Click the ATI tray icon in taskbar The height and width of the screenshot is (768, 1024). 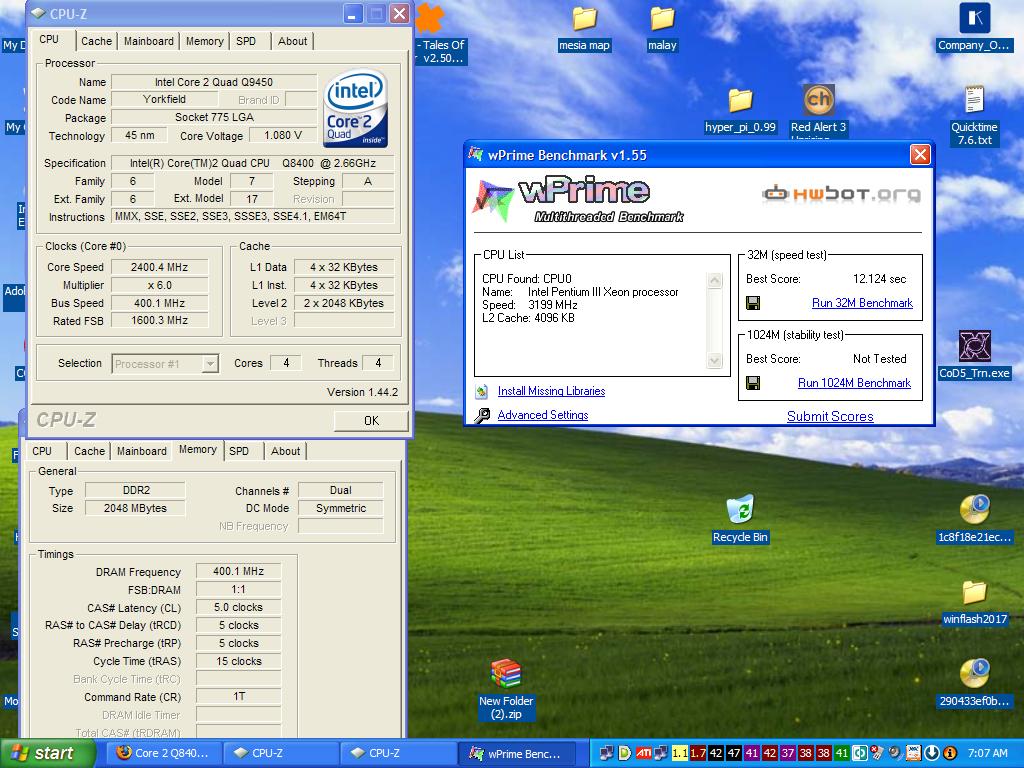coord(643,753)
